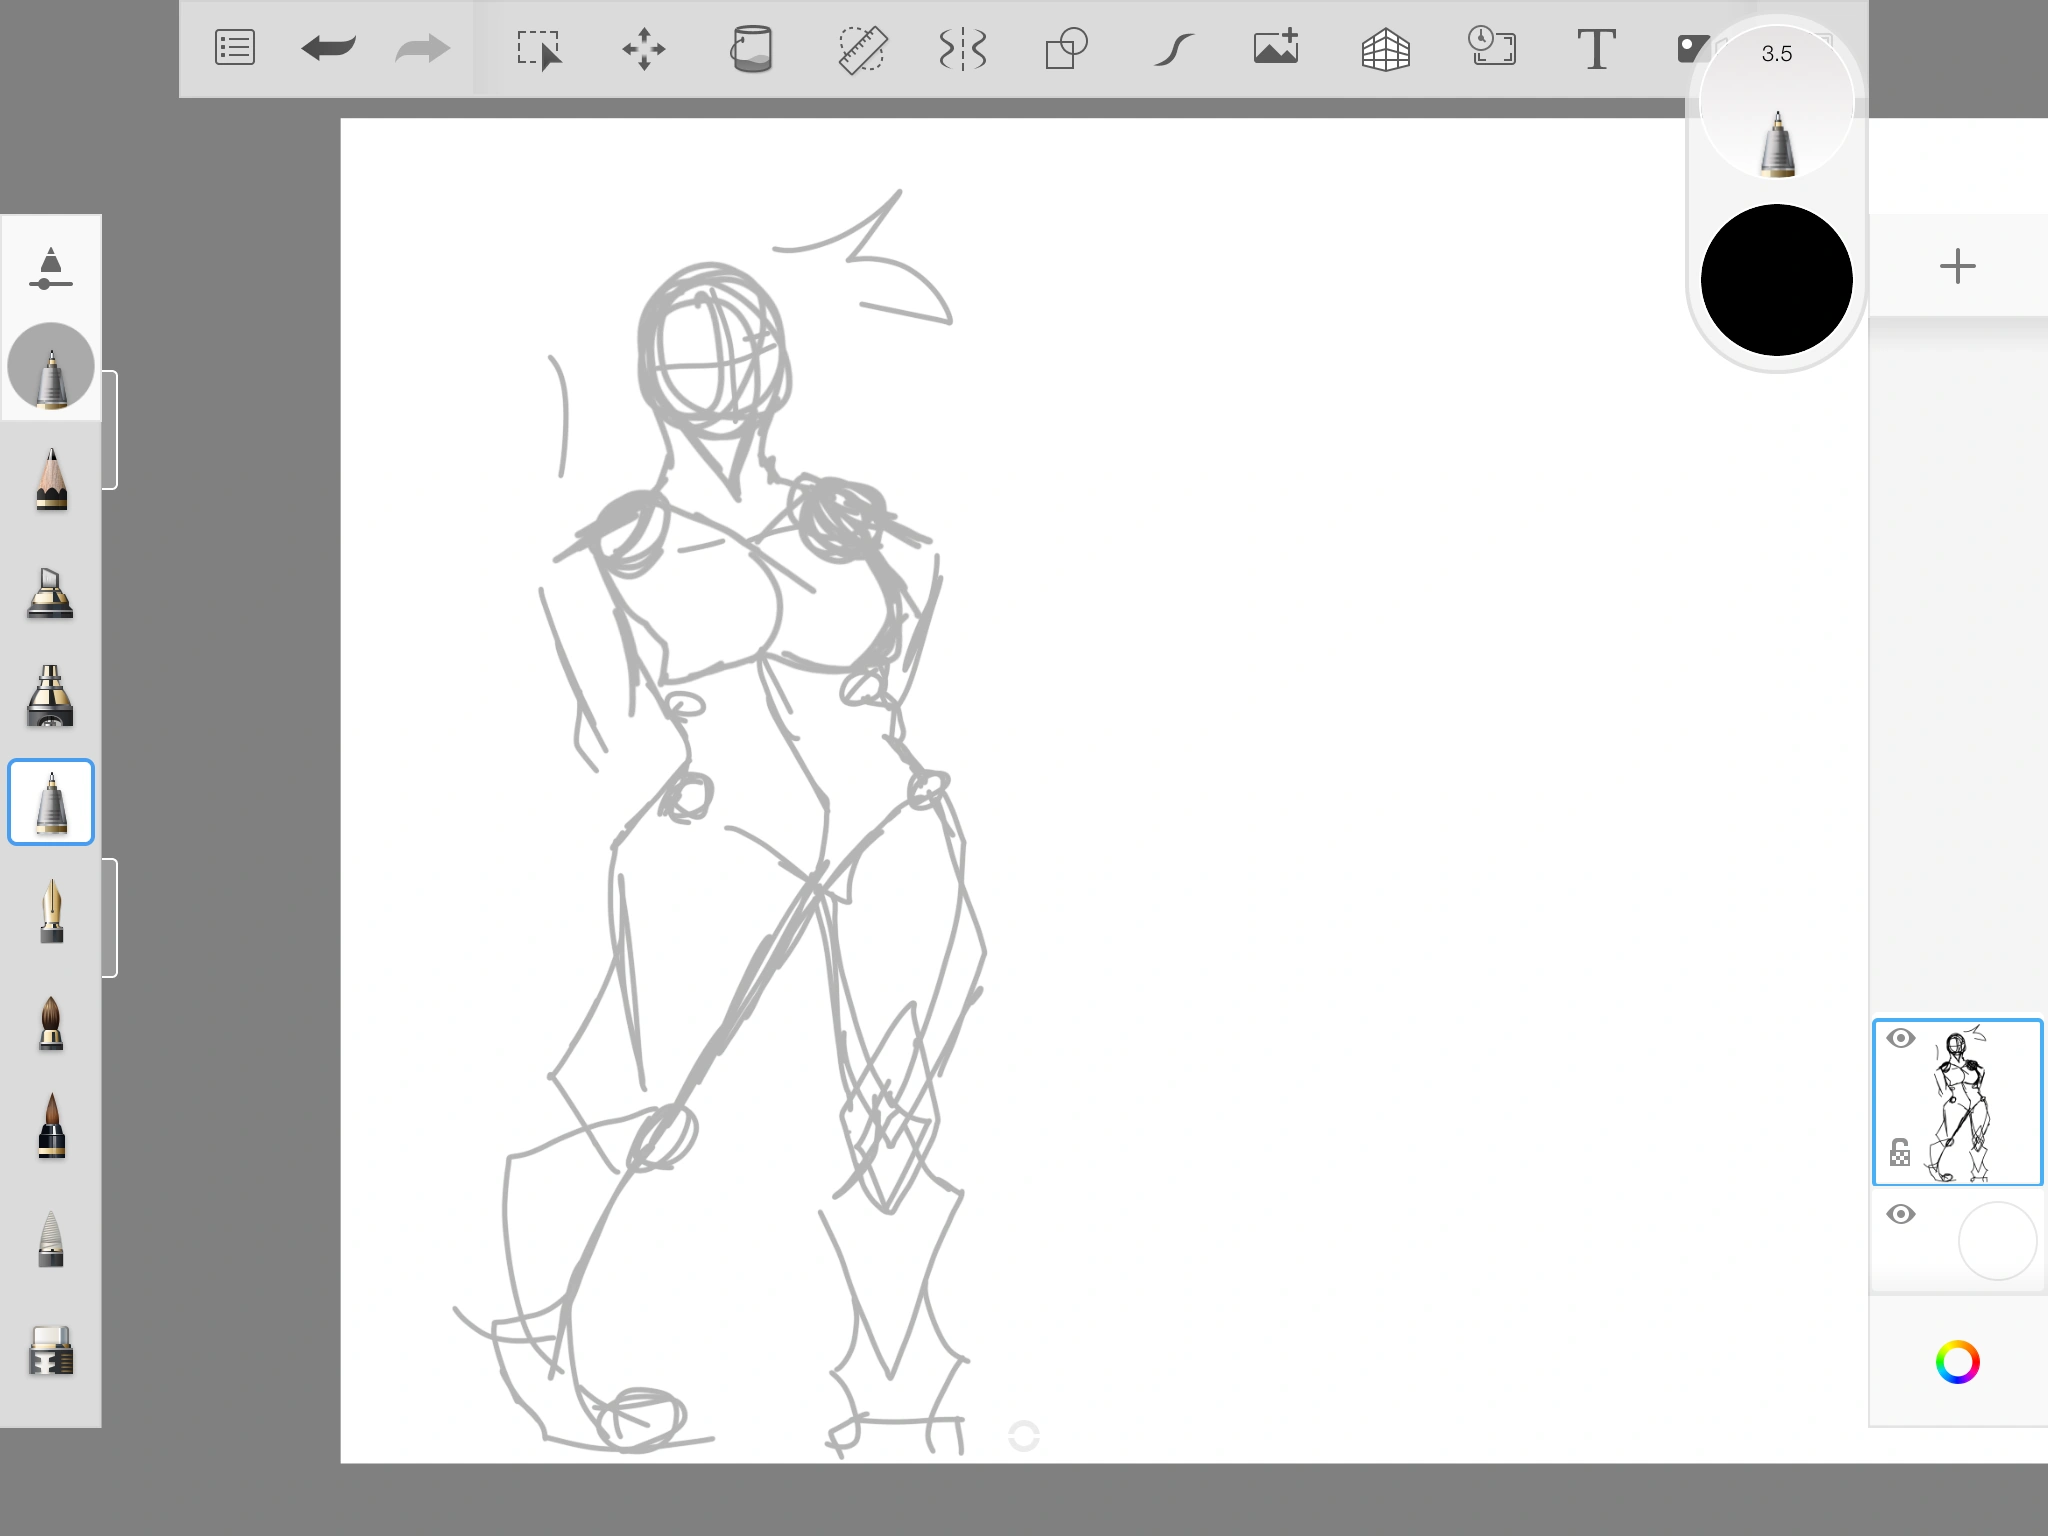Select the symmetry tool

962,48
